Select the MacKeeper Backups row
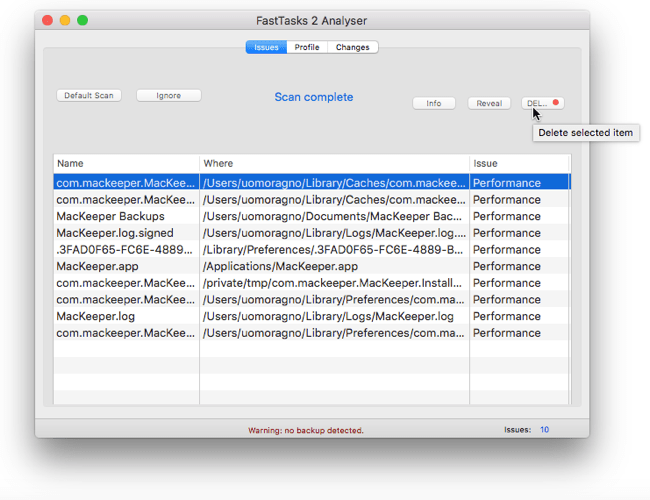The image size is (650, 500). click(x=312, y=216)
